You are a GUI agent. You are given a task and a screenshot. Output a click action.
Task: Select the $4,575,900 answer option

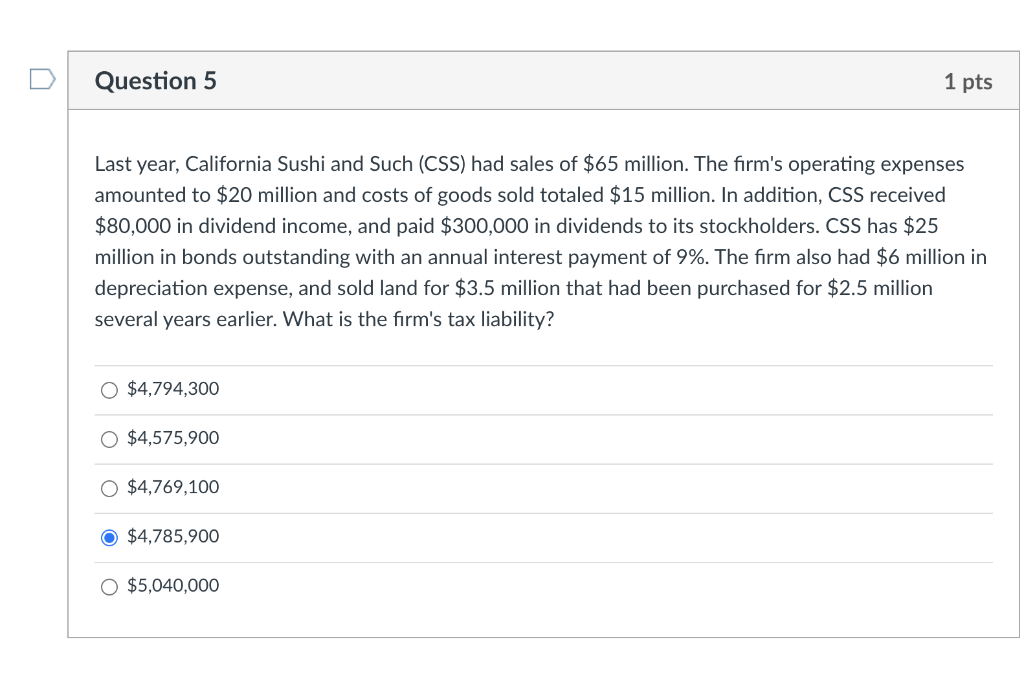pyautogui.click(x=109, y=439)
